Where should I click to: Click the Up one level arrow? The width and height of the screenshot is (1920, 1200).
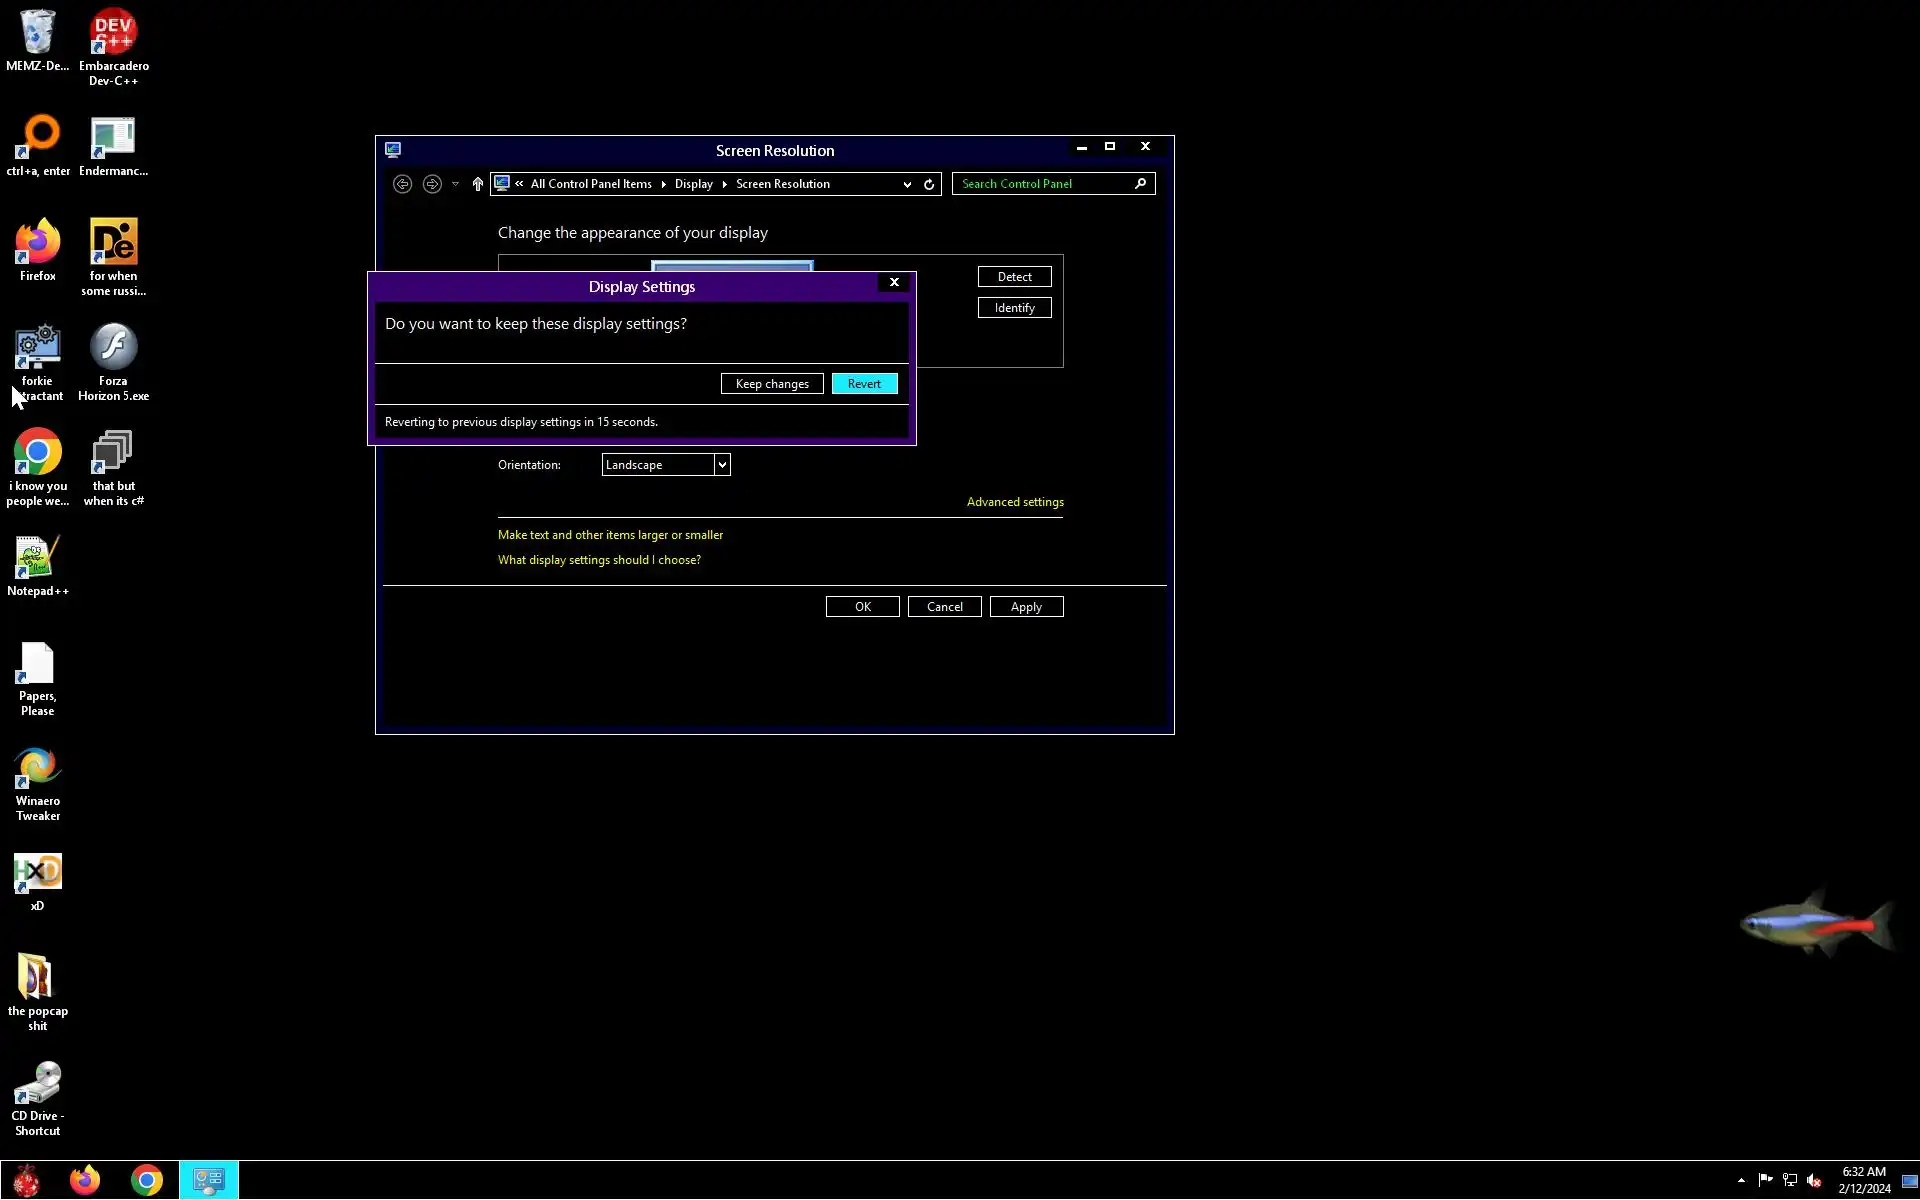[x=477, y=184]
